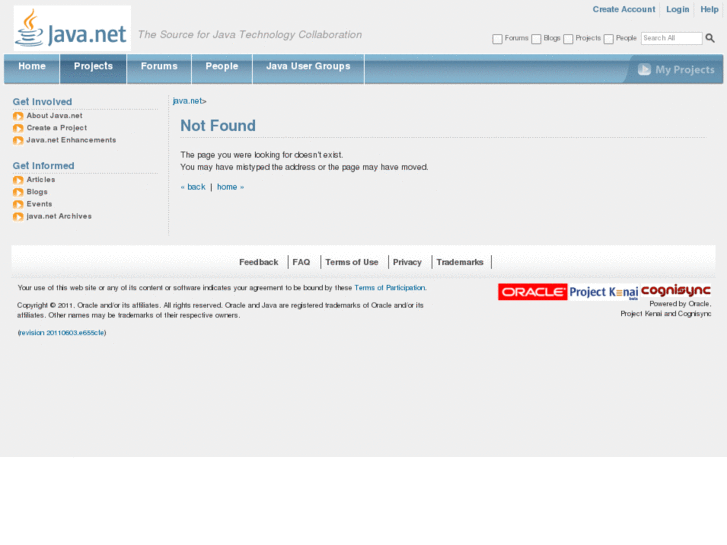
Task: Click the Feedback footer link
Action: (x=259, y=262)
